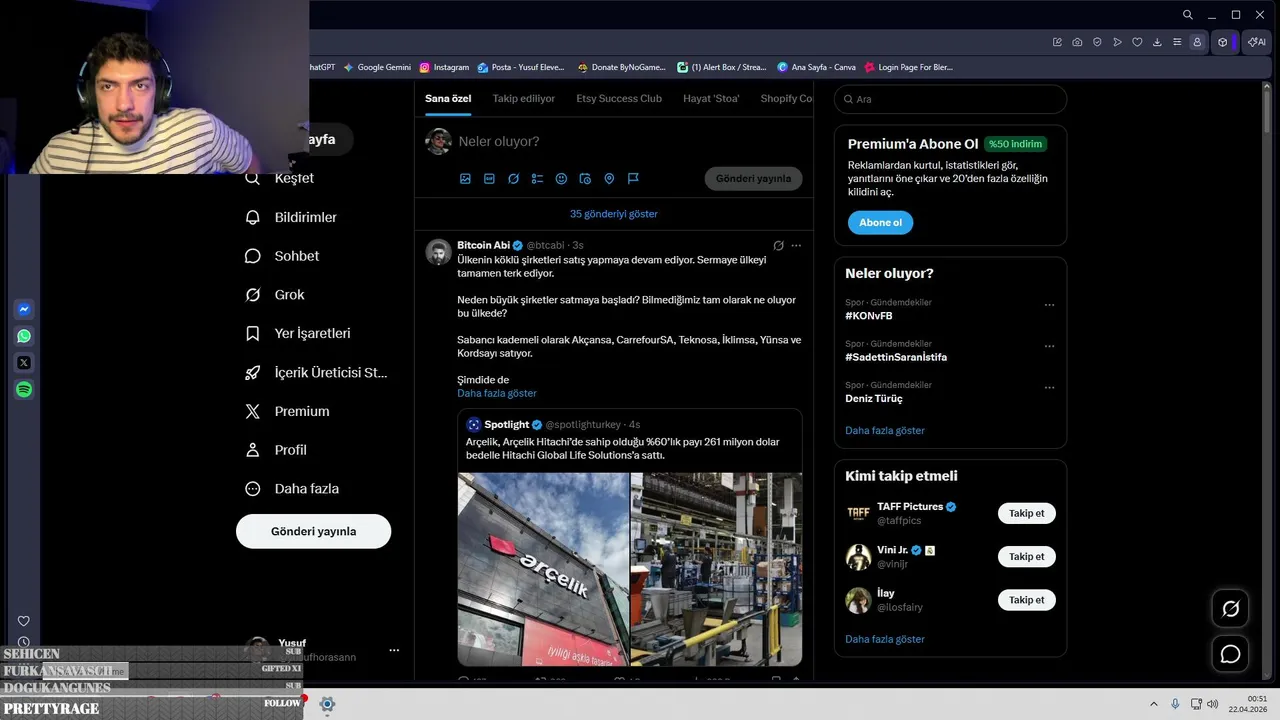Image resolution: width=1280 pixels, height=720 pixels.
Task: Follow TAFF Pictures with Takip et
Action: pos(1026,513)
